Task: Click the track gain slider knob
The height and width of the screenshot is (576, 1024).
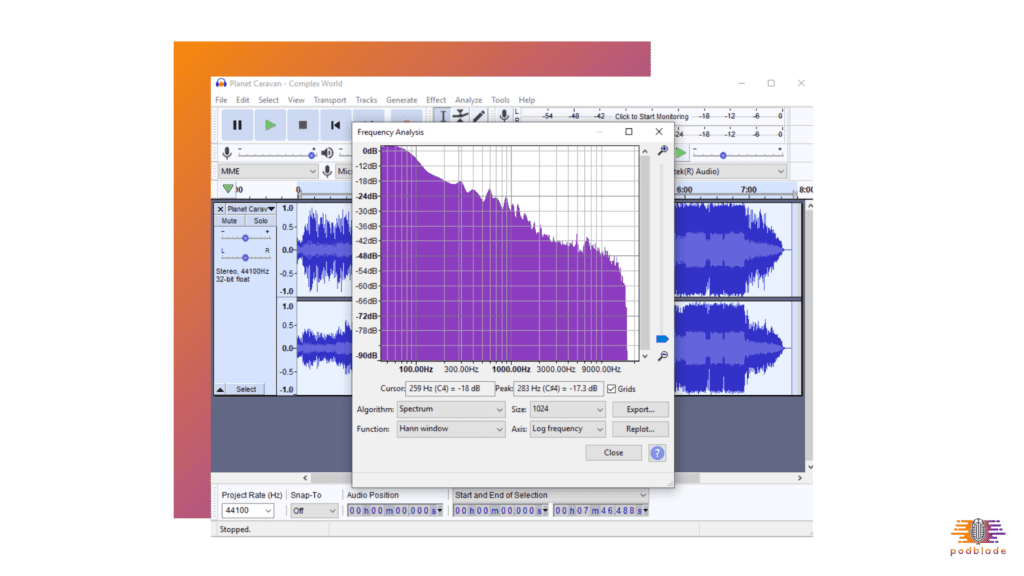Action: pos(246,238)
